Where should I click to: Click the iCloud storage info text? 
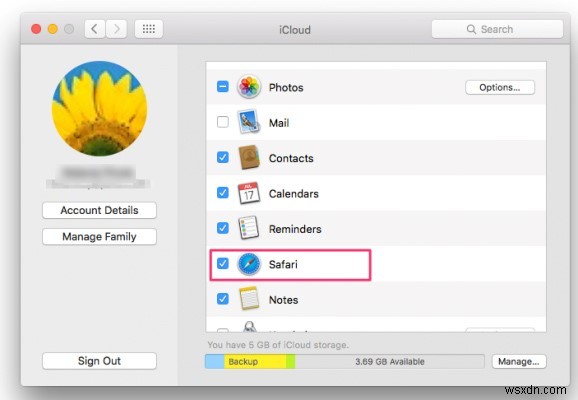[x=278, y=345]
